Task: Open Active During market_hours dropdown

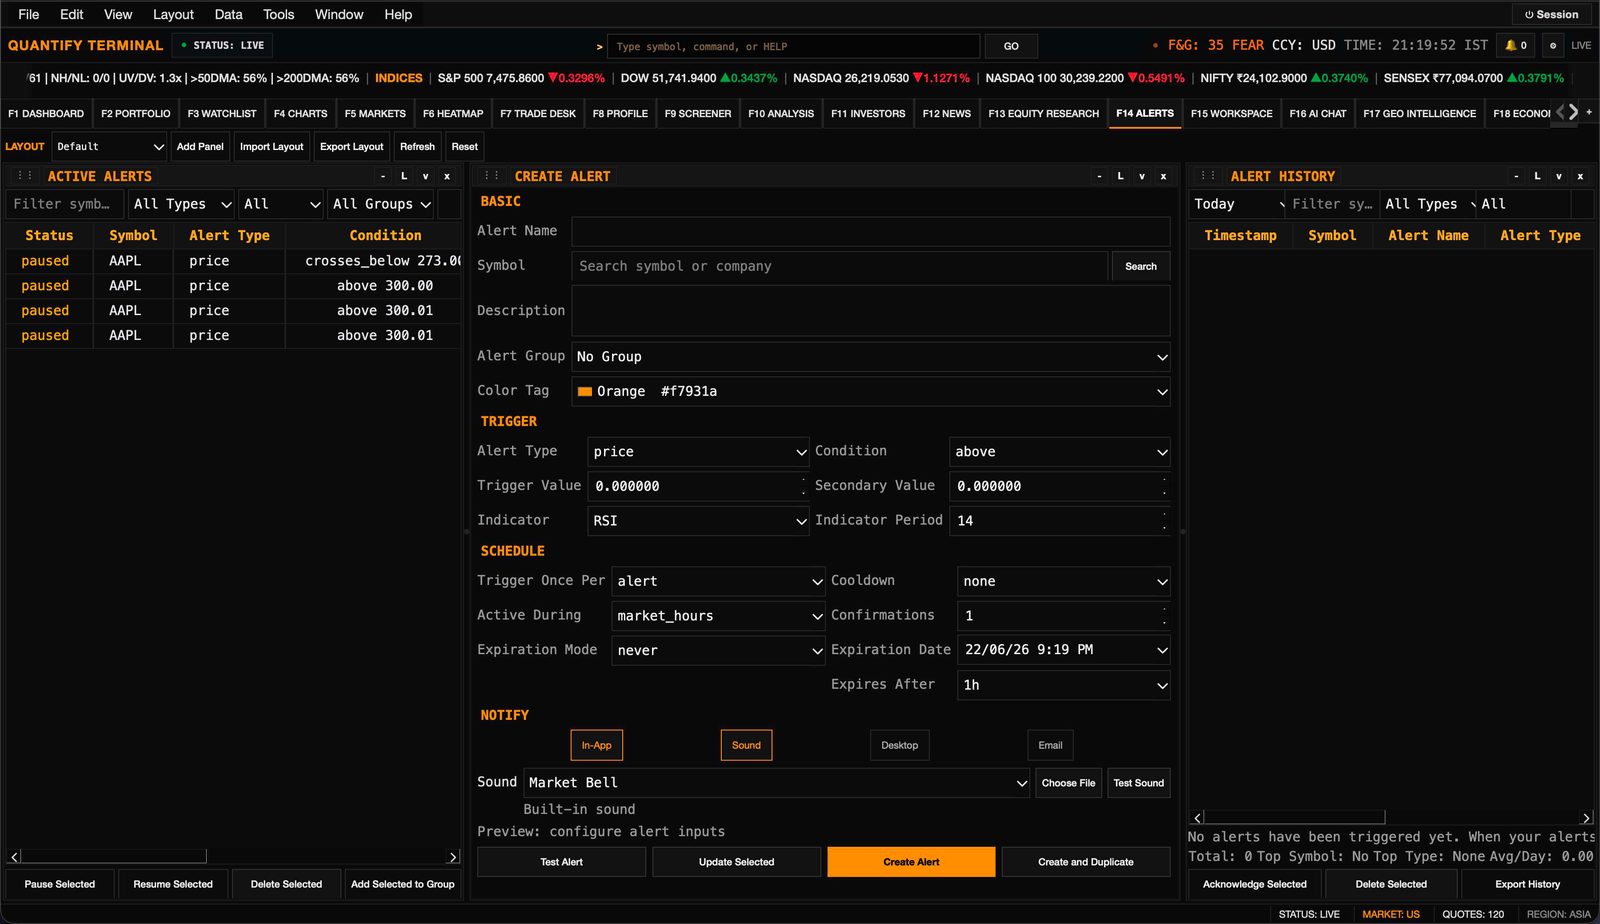Action: point(718,616)
